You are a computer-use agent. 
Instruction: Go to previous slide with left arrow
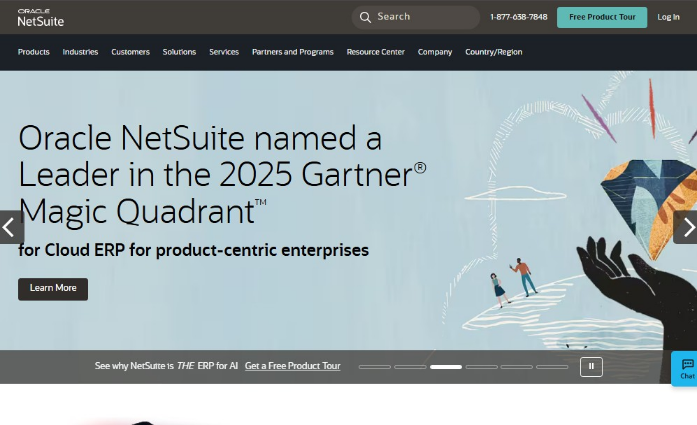[x=12, y=227]
